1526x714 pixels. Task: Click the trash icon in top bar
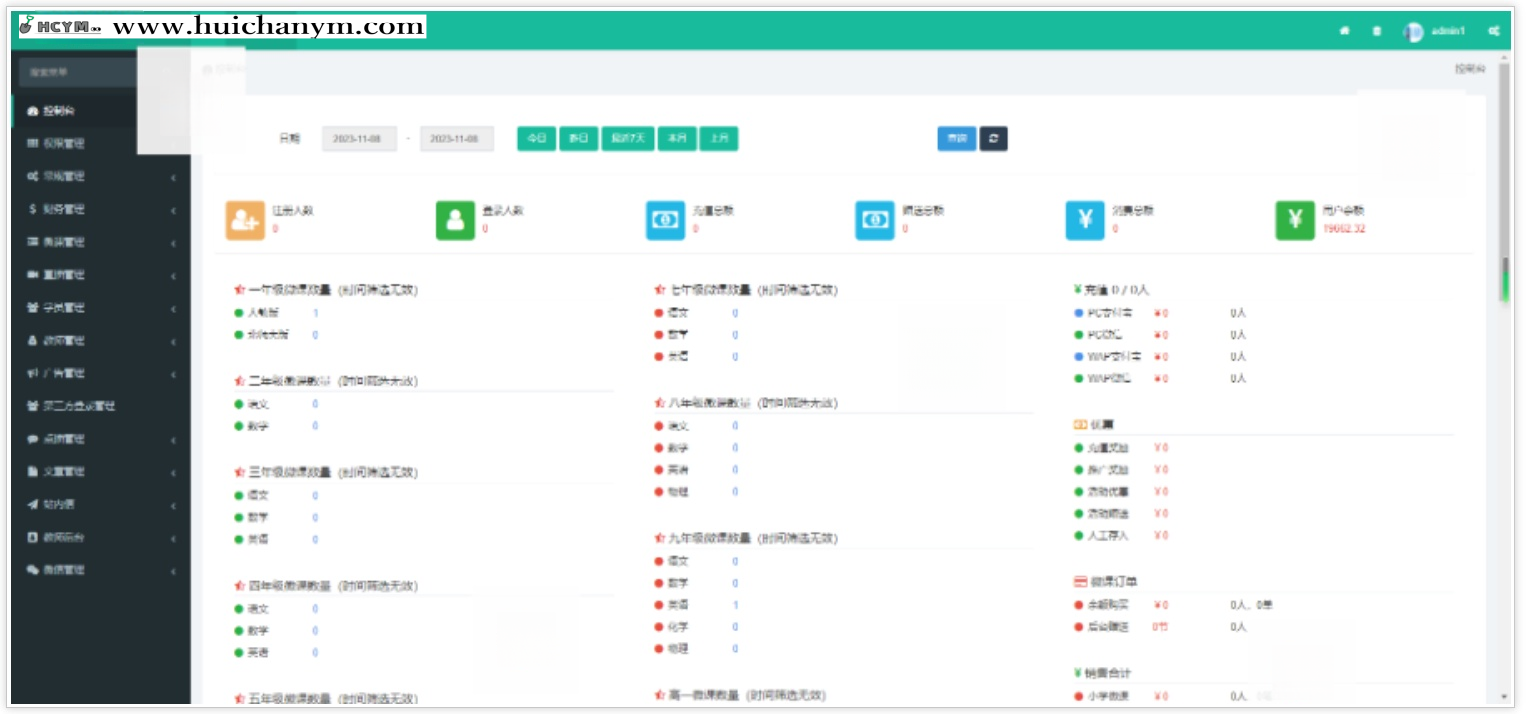(1377, 31)
